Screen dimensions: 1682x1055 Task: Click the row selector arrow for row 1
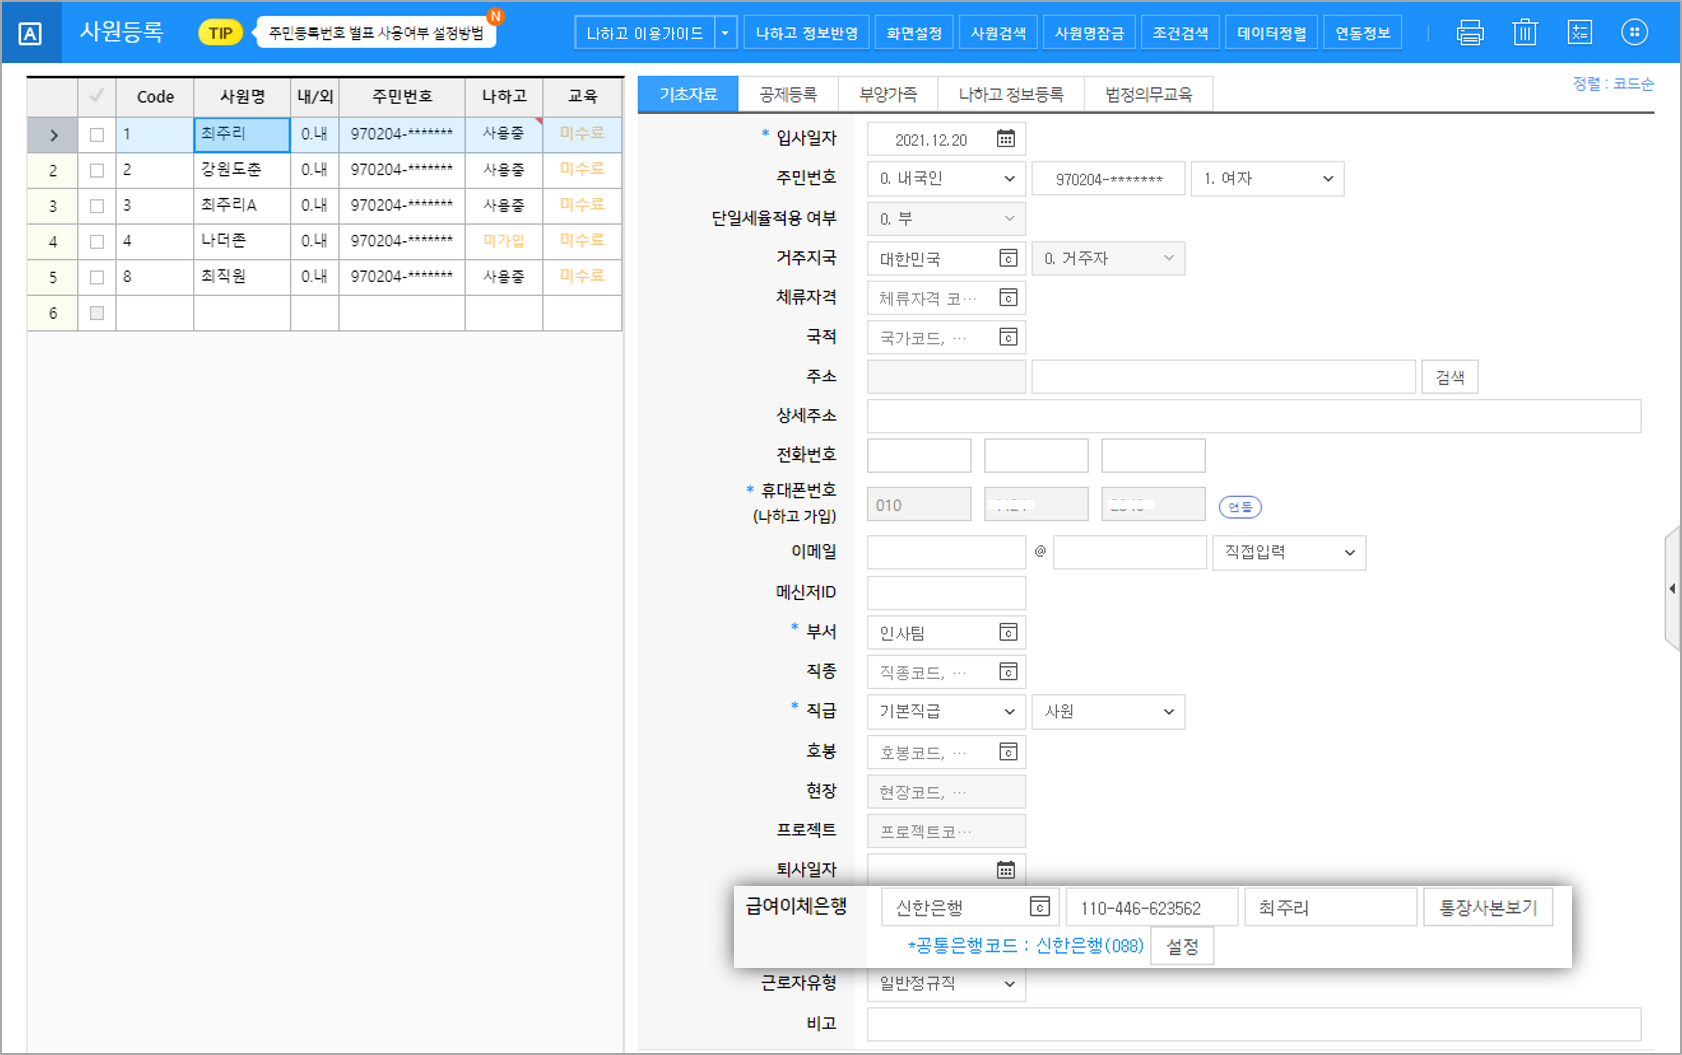[x=53, y=135]
